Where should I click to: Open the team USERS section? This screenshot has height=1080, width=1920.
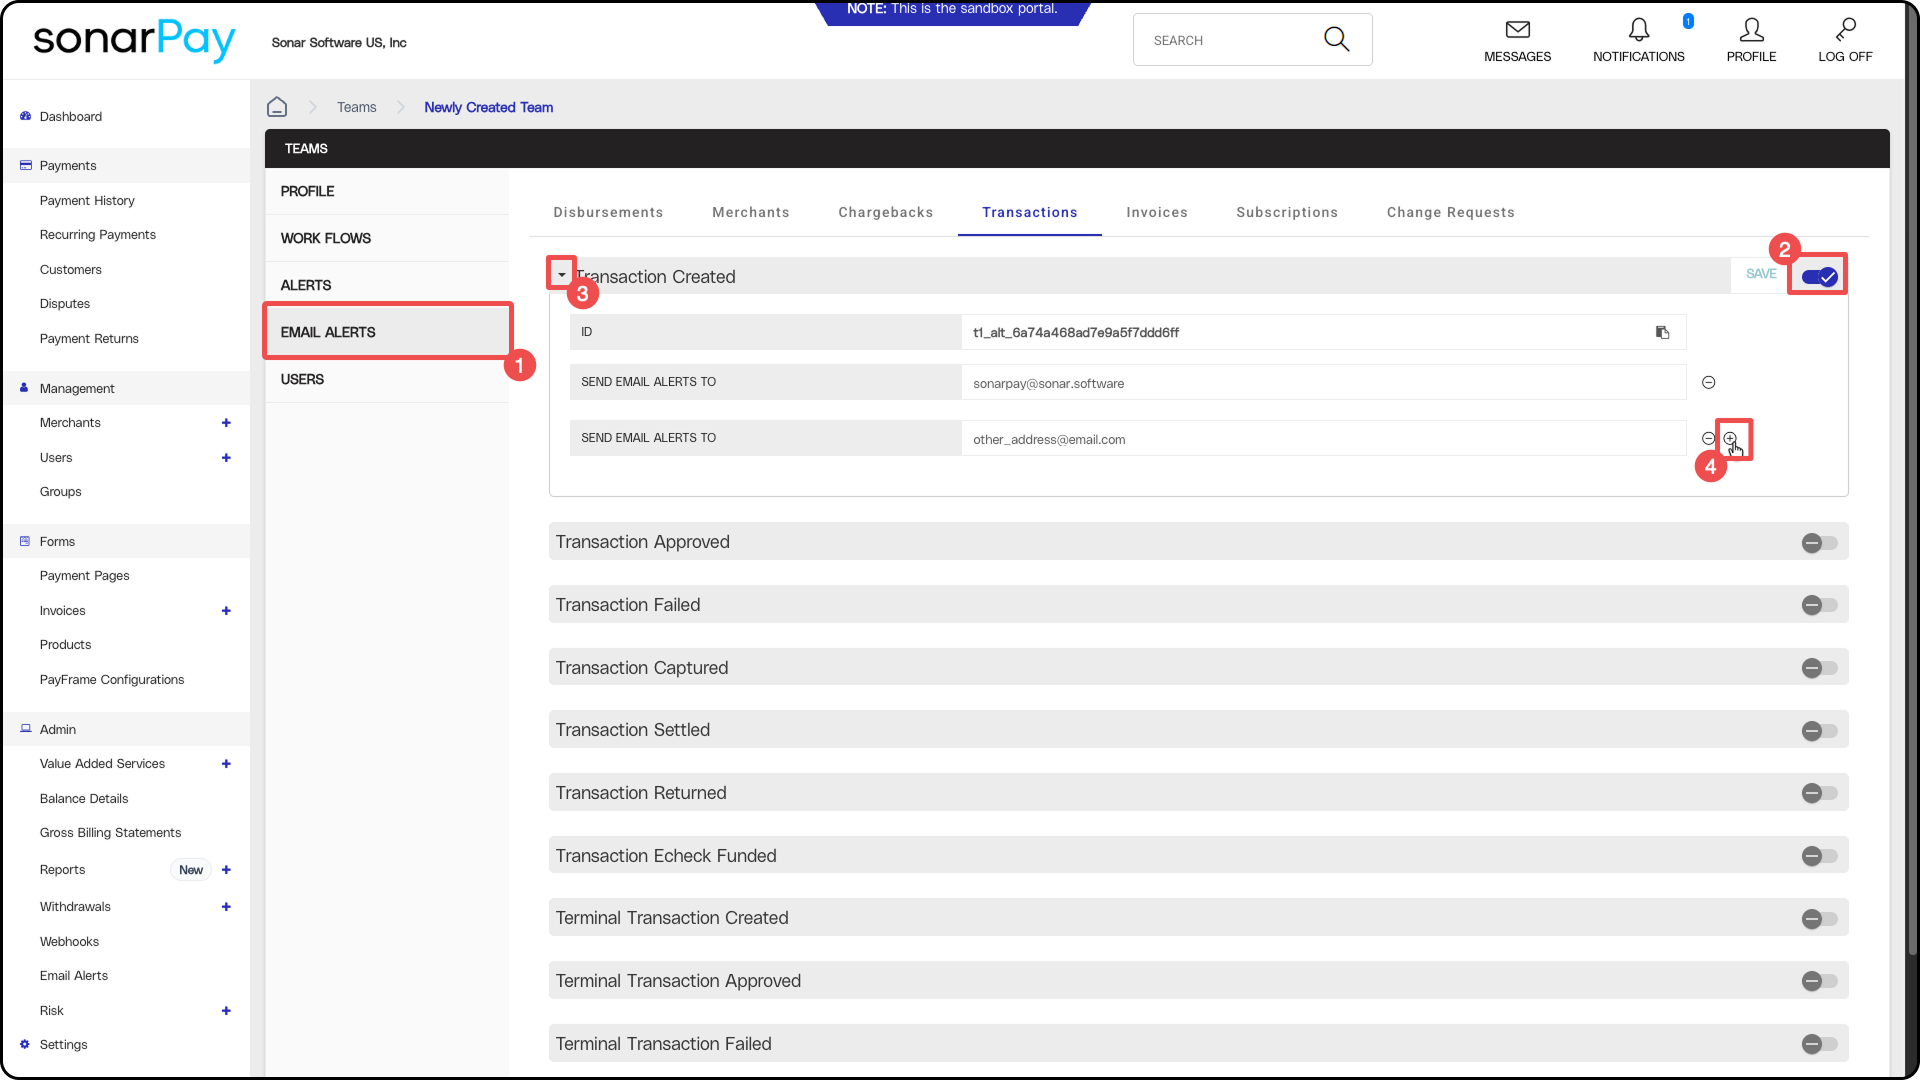tap(387, 379)
